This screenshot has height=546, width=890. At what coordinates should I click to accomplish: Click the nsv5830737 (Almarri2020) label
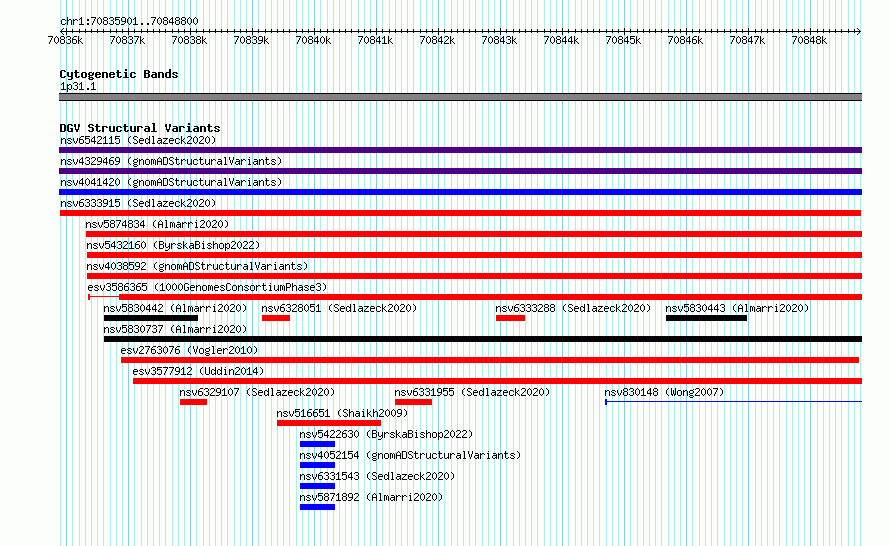point(175,329)
